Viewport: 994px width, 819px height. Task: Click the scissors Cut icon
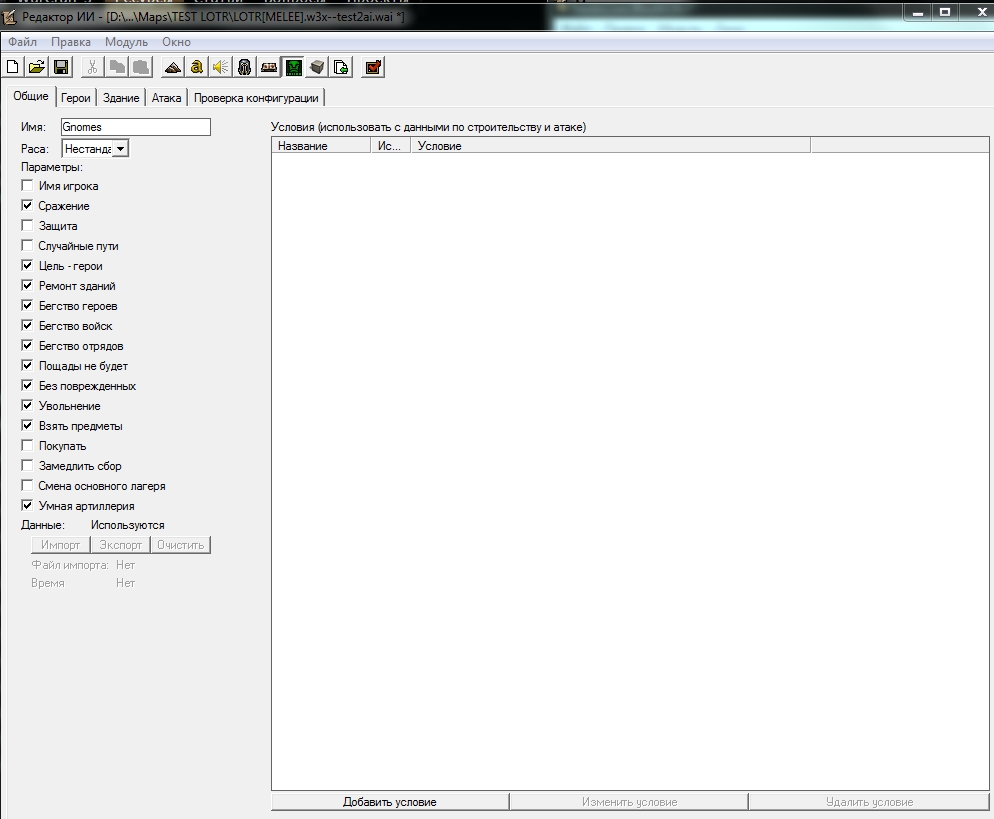point(93,67)
